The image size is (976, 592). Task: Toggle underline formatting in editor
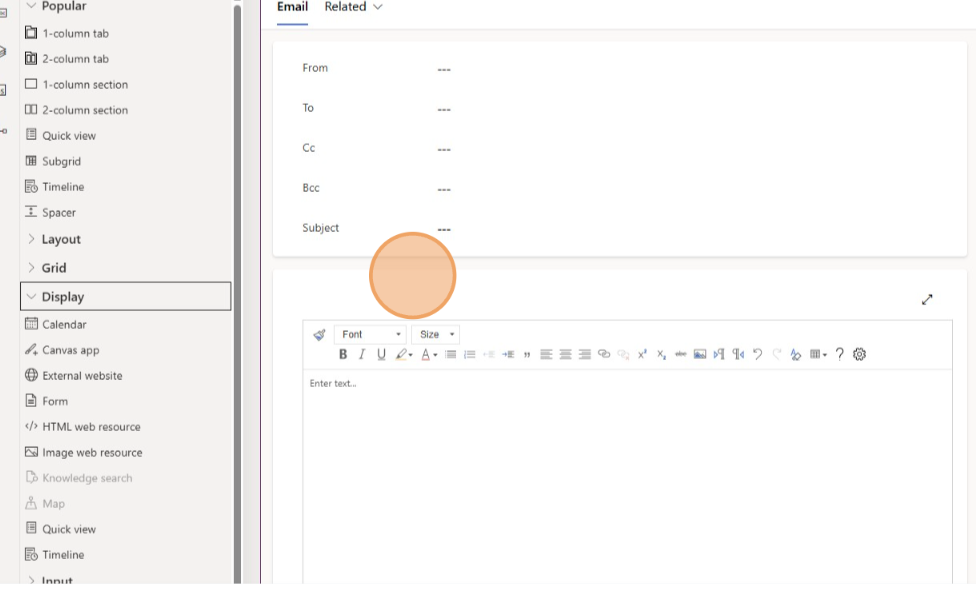coord(381,354)
